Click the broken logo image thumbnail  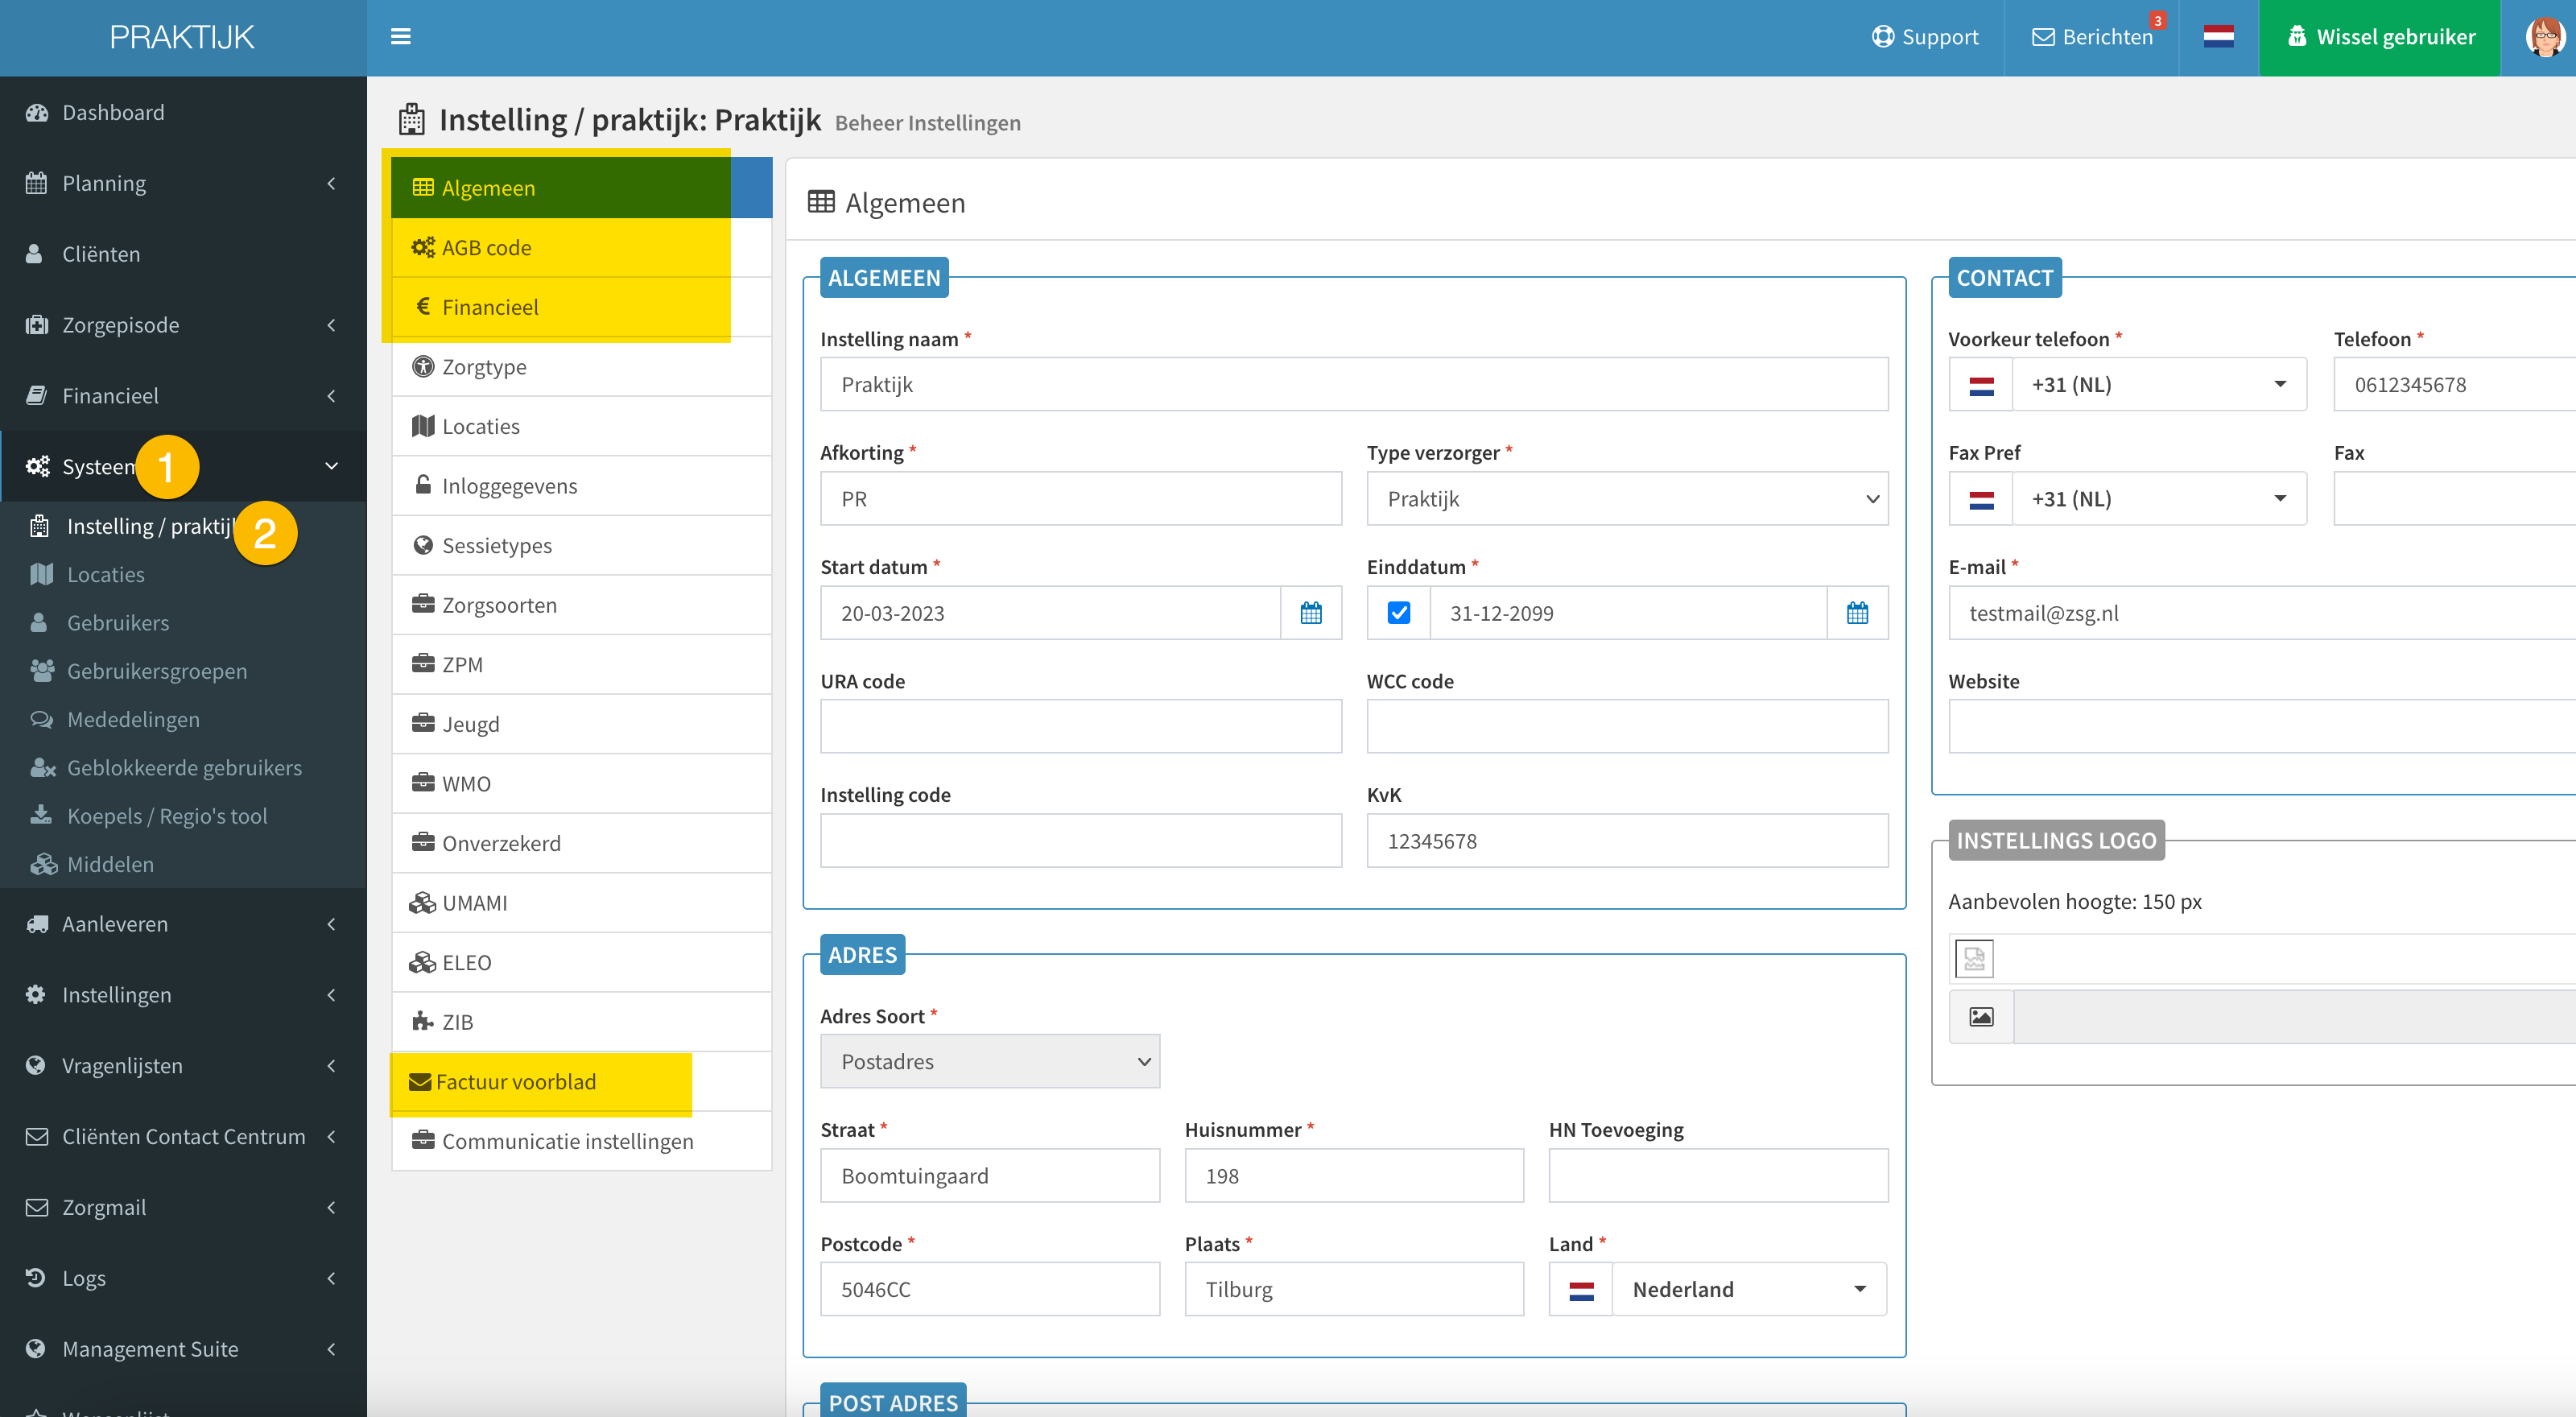pos(1974,958)
